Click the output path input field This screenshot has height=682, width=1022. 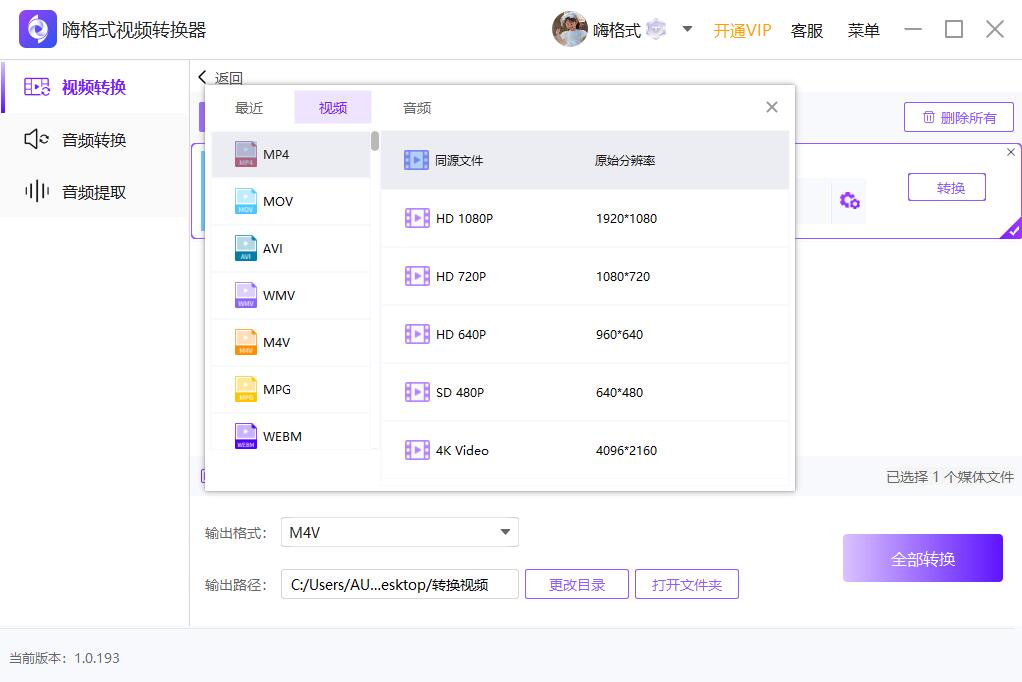[x=399, y=584]
